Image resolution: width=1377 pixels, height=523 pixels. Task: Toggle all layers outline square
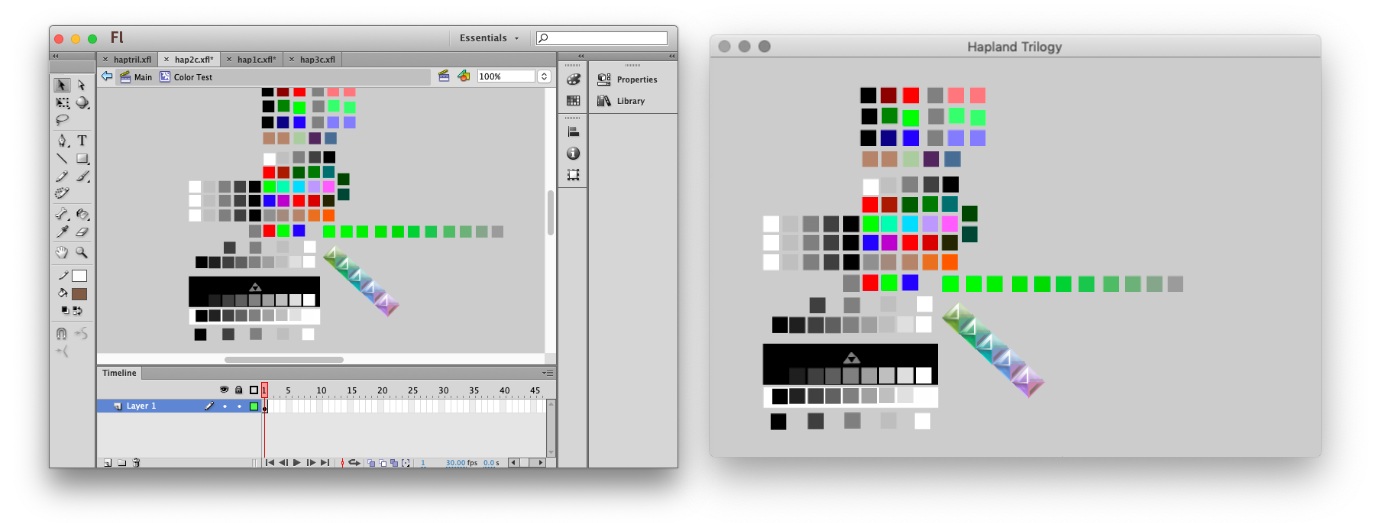pyautogui.click(x=254, y=390)
